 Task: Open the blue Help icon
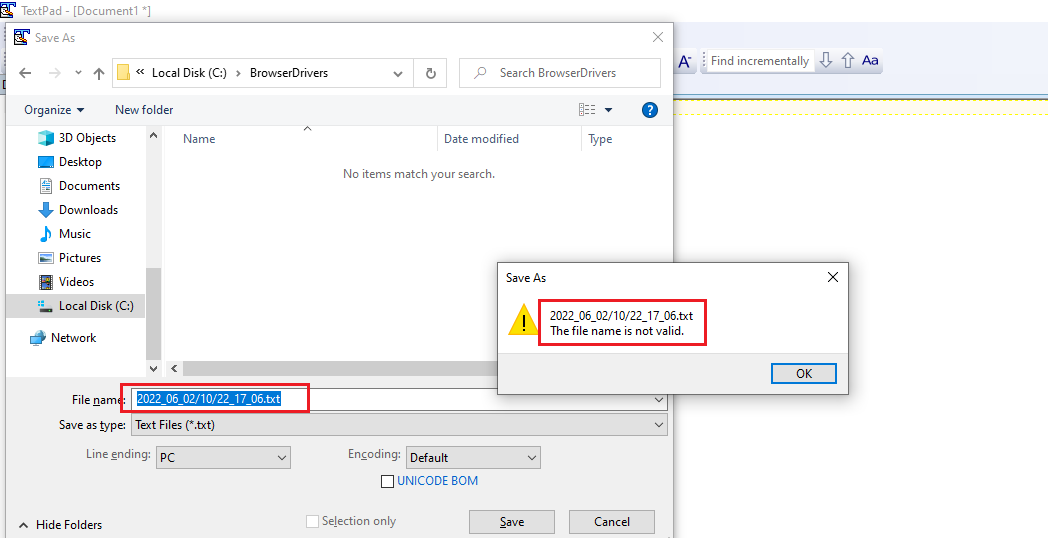pos(650,110)
